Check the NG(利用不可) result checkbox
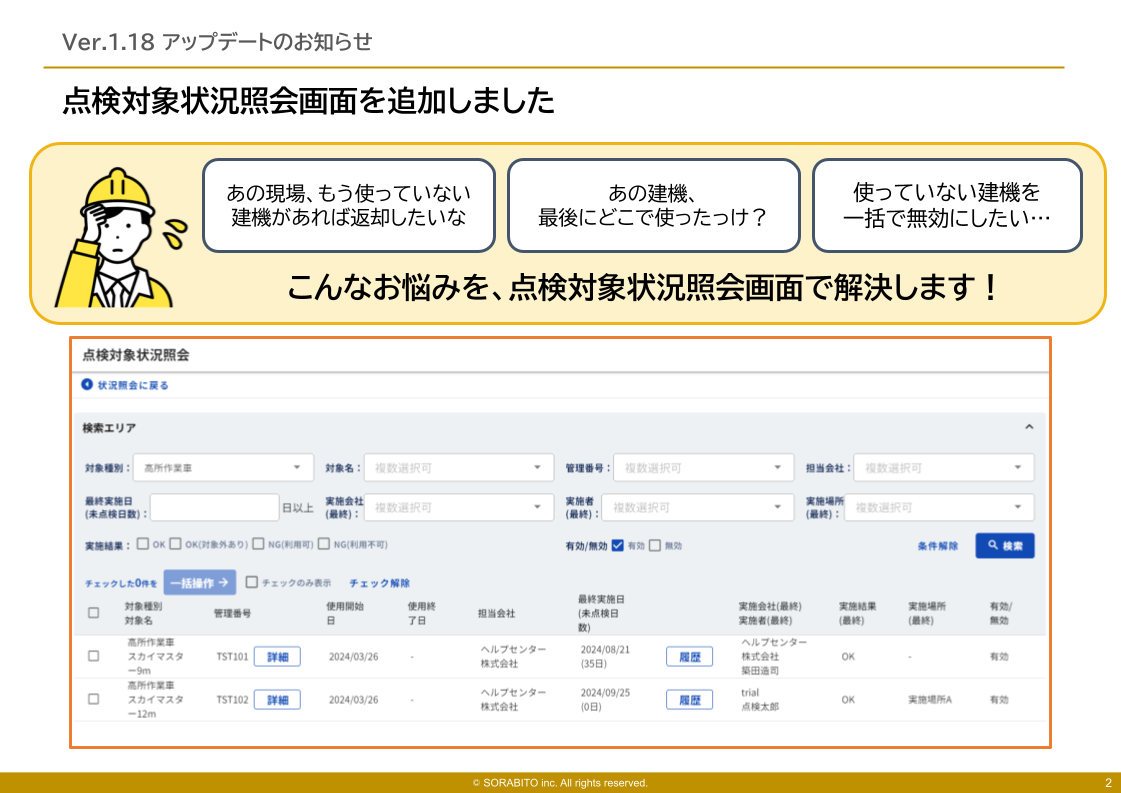The image size is (1121, 793). pos(324,545)
